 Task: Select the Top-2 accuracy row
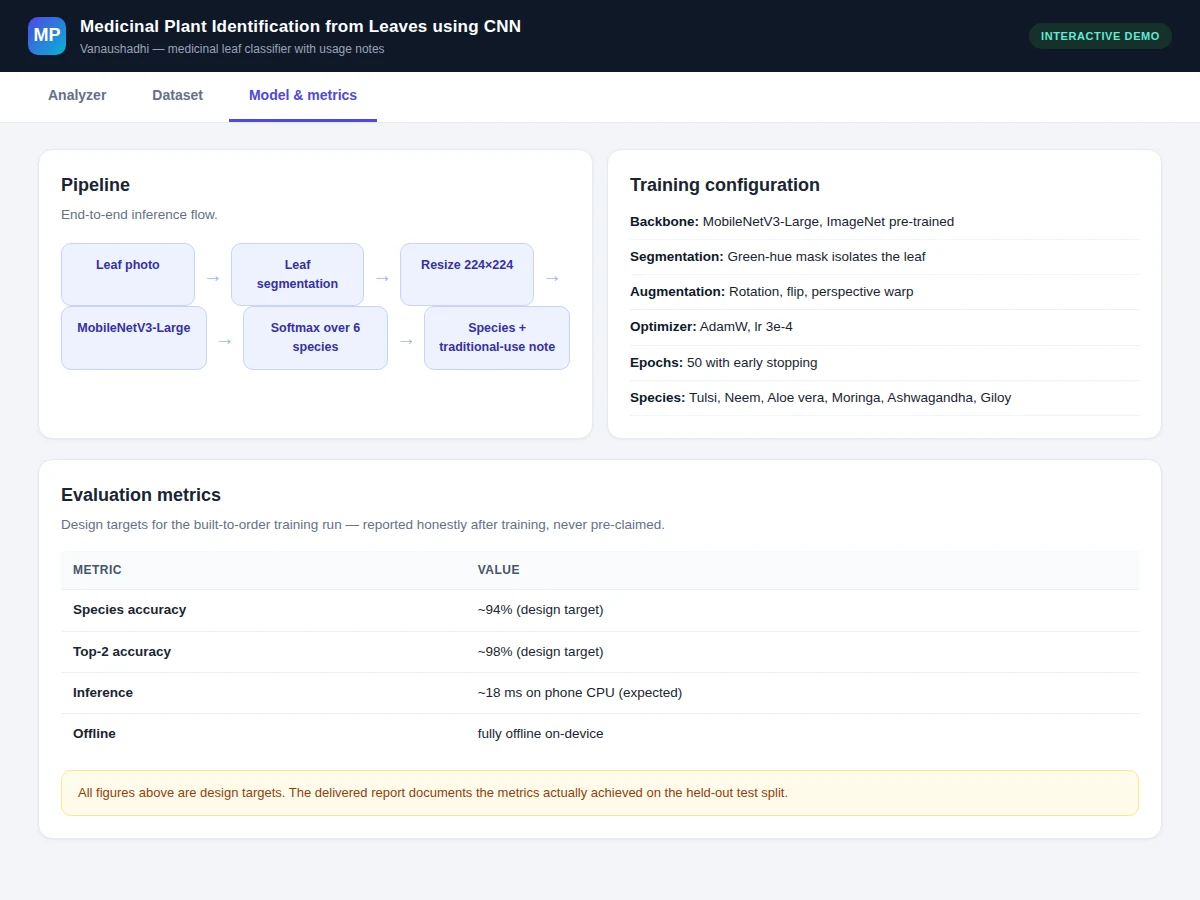coord(600,652)
